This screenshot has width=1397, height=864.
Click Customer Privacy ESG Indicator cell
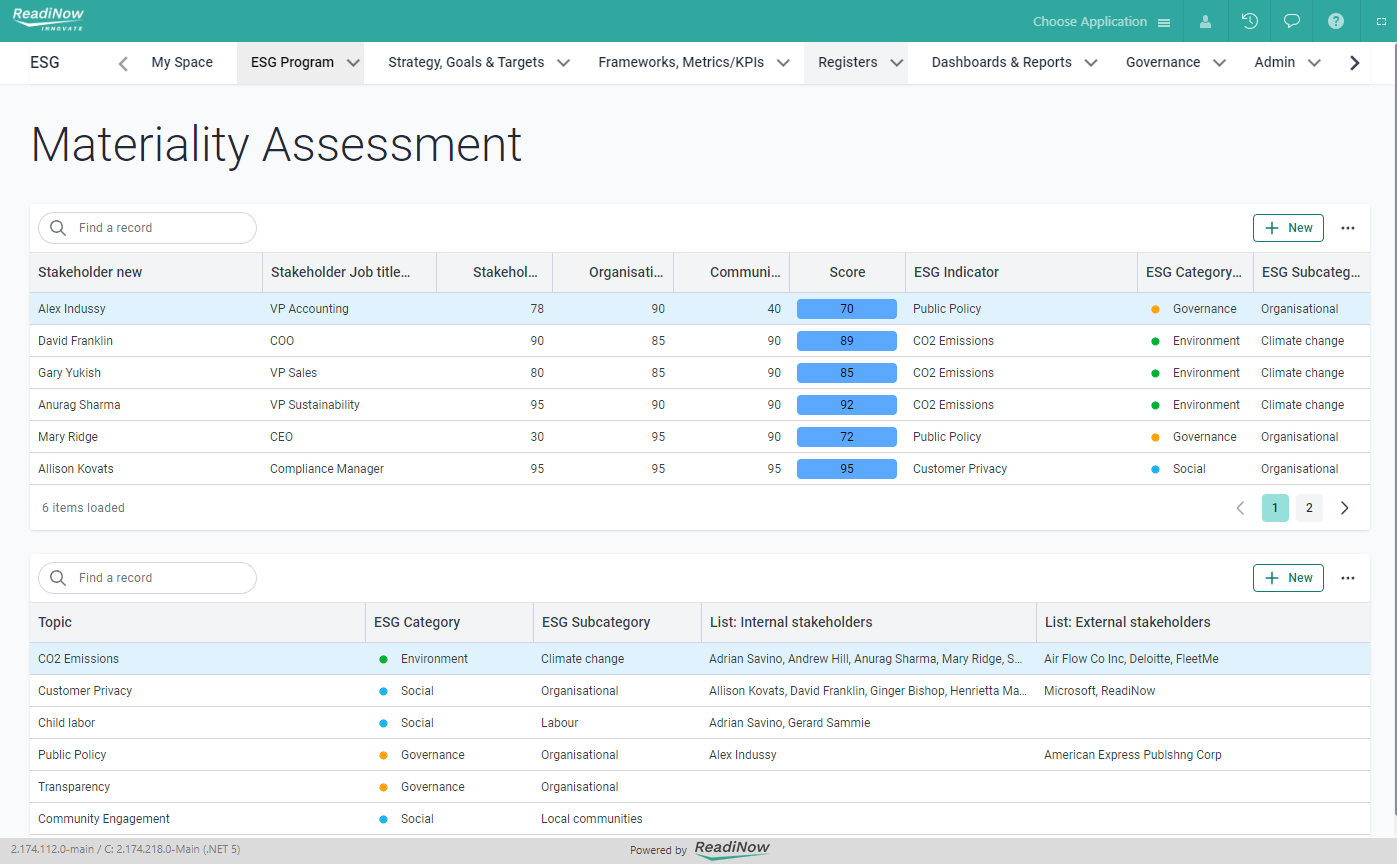(x=960, y=469)
